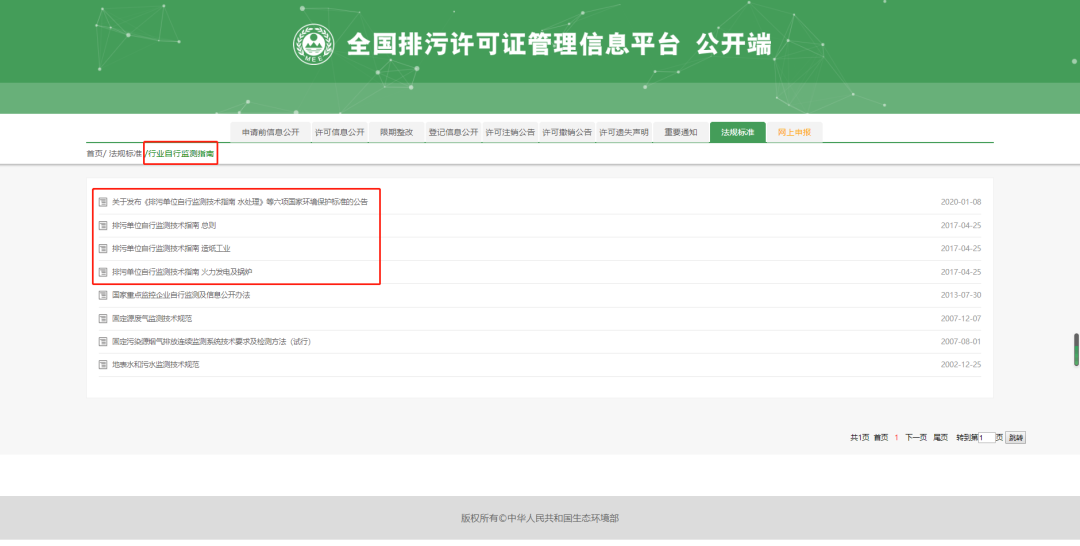The height and width of the screenshot is (546, 1080).
Task: Click document icon beside 造纸工业 guideline
Action: pos(103,248)
